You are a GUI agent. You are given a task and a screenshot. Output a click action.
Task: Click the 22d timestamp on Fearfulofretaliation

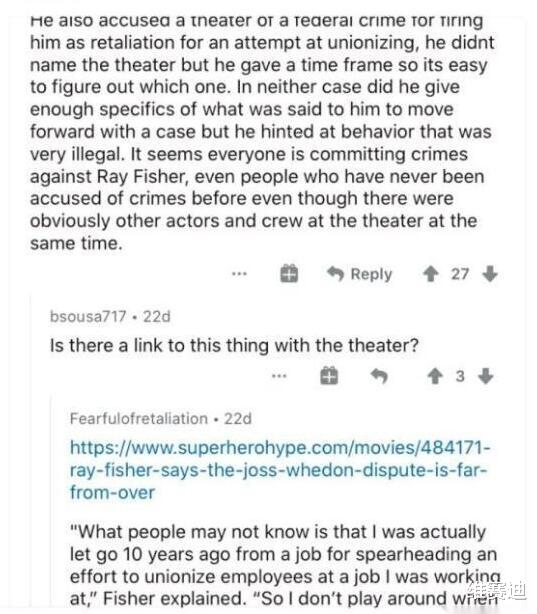[238, 419]
